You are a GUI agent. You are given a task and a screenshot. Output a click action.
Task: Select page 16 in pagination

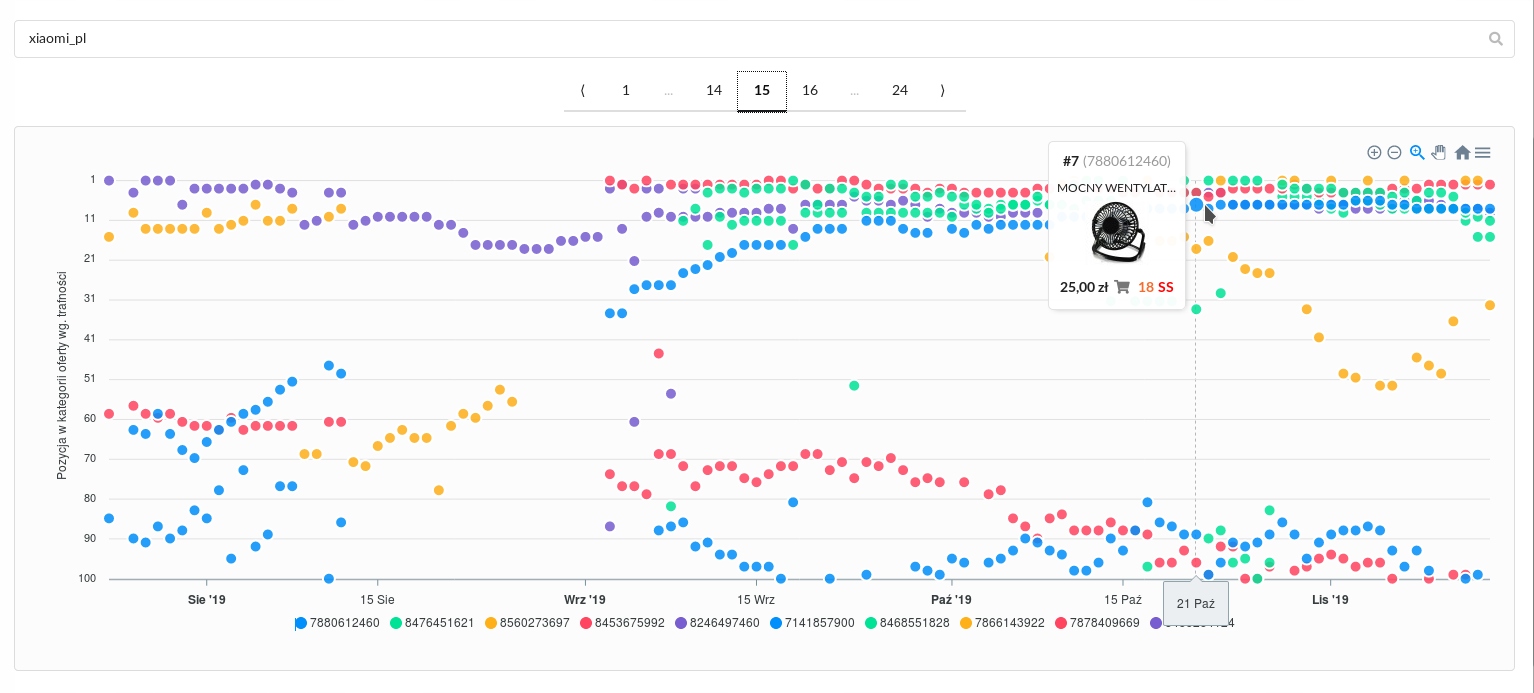click(810, 90)
